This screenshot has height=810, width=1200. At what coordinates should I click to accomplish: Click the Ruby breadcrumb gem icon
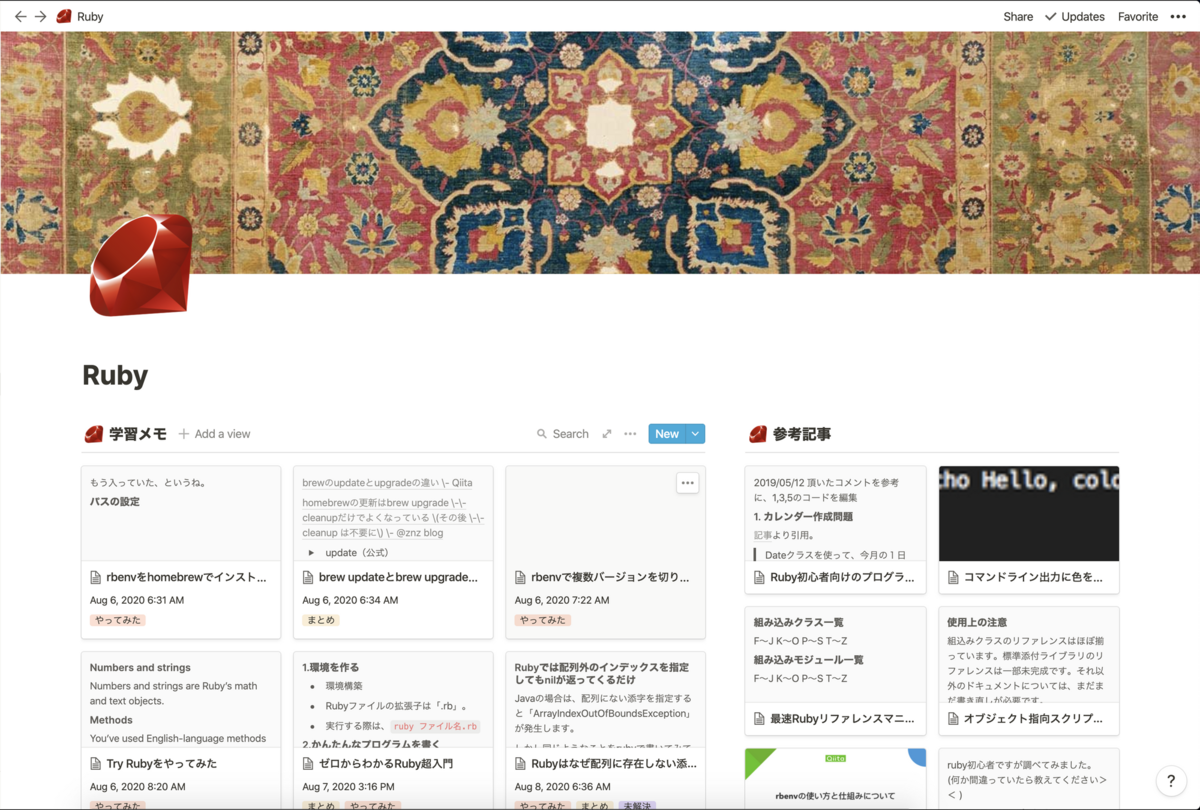coord(64,16)
